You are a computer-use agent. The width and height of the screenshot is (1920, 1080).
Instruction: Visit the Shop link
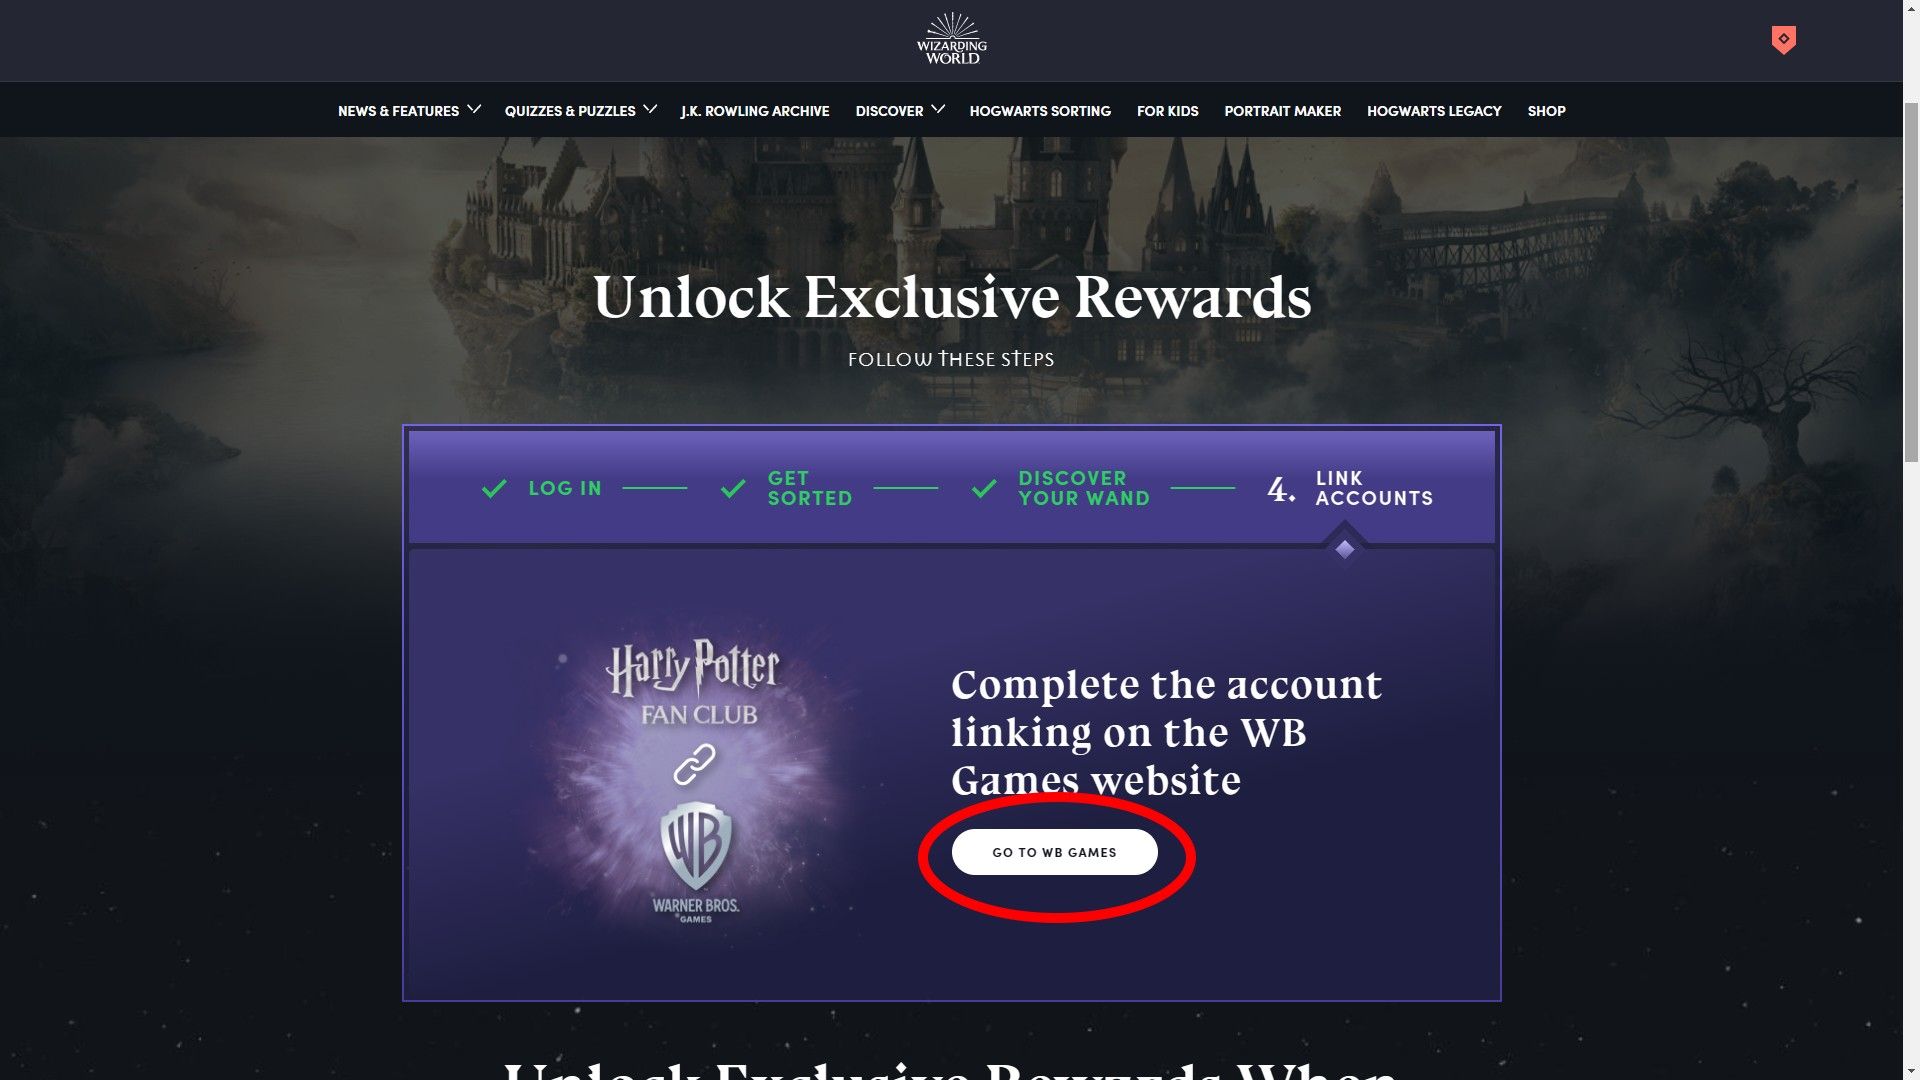[x=1546, y=111]
